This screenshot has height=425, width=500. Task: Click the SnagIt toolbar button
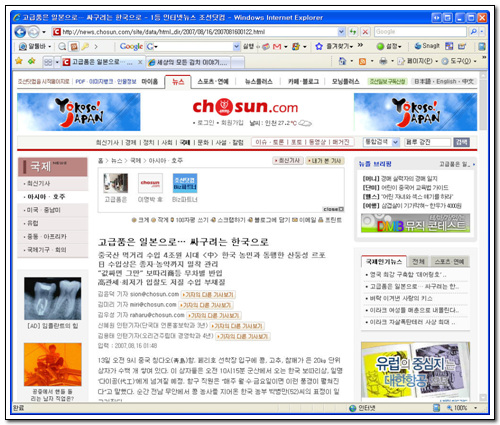pos(427,46)
